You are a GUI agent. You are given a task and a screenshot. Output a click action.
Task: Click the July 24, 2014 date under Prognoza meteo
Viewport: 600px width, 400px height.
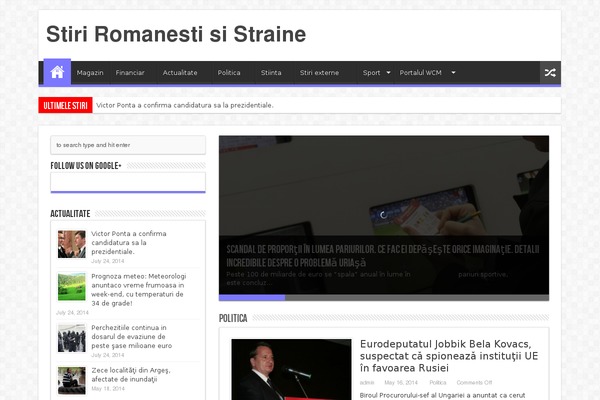pyautogui.click(x=72, y=313)
